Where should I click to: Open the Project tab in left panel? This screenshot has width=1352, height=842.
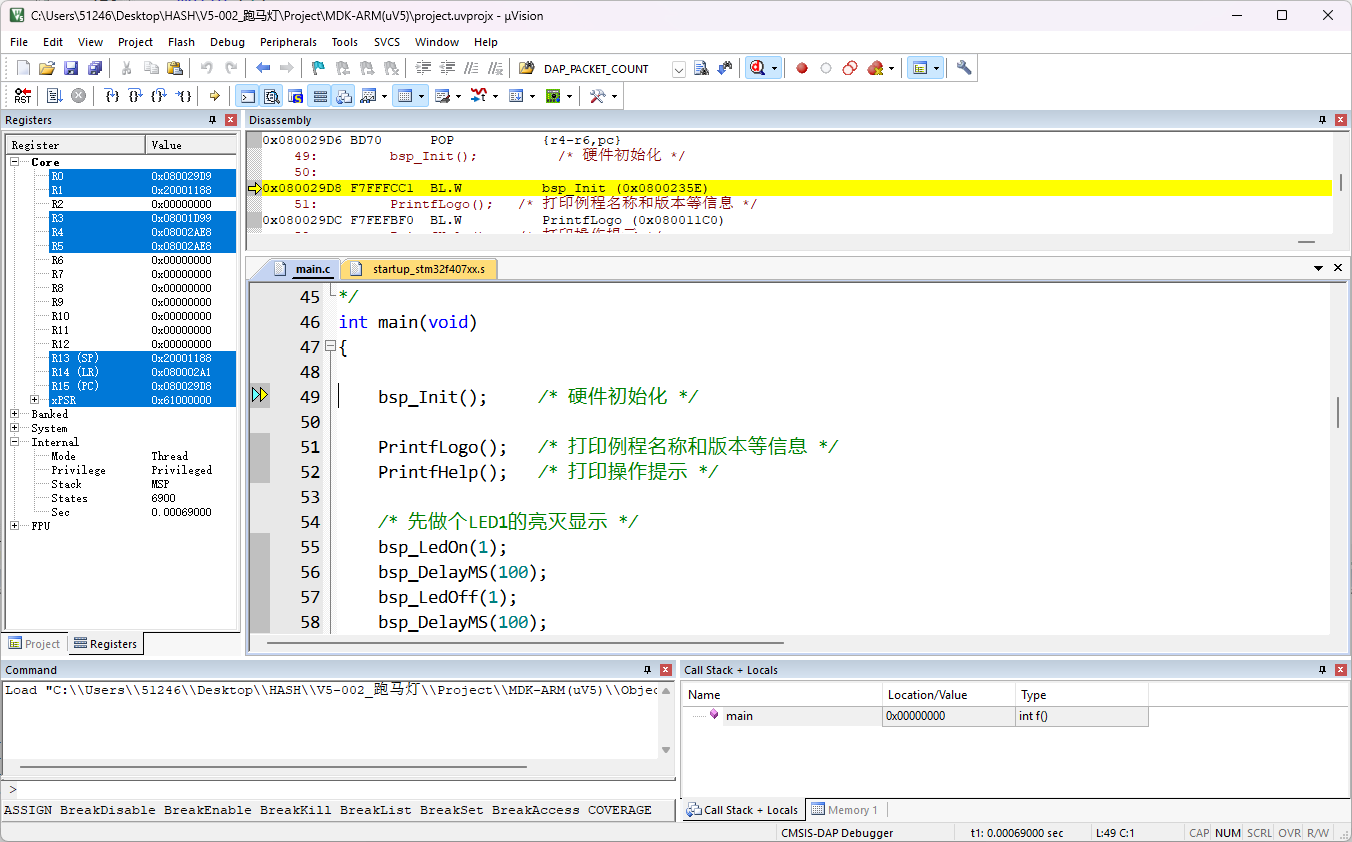pos(34,644)
